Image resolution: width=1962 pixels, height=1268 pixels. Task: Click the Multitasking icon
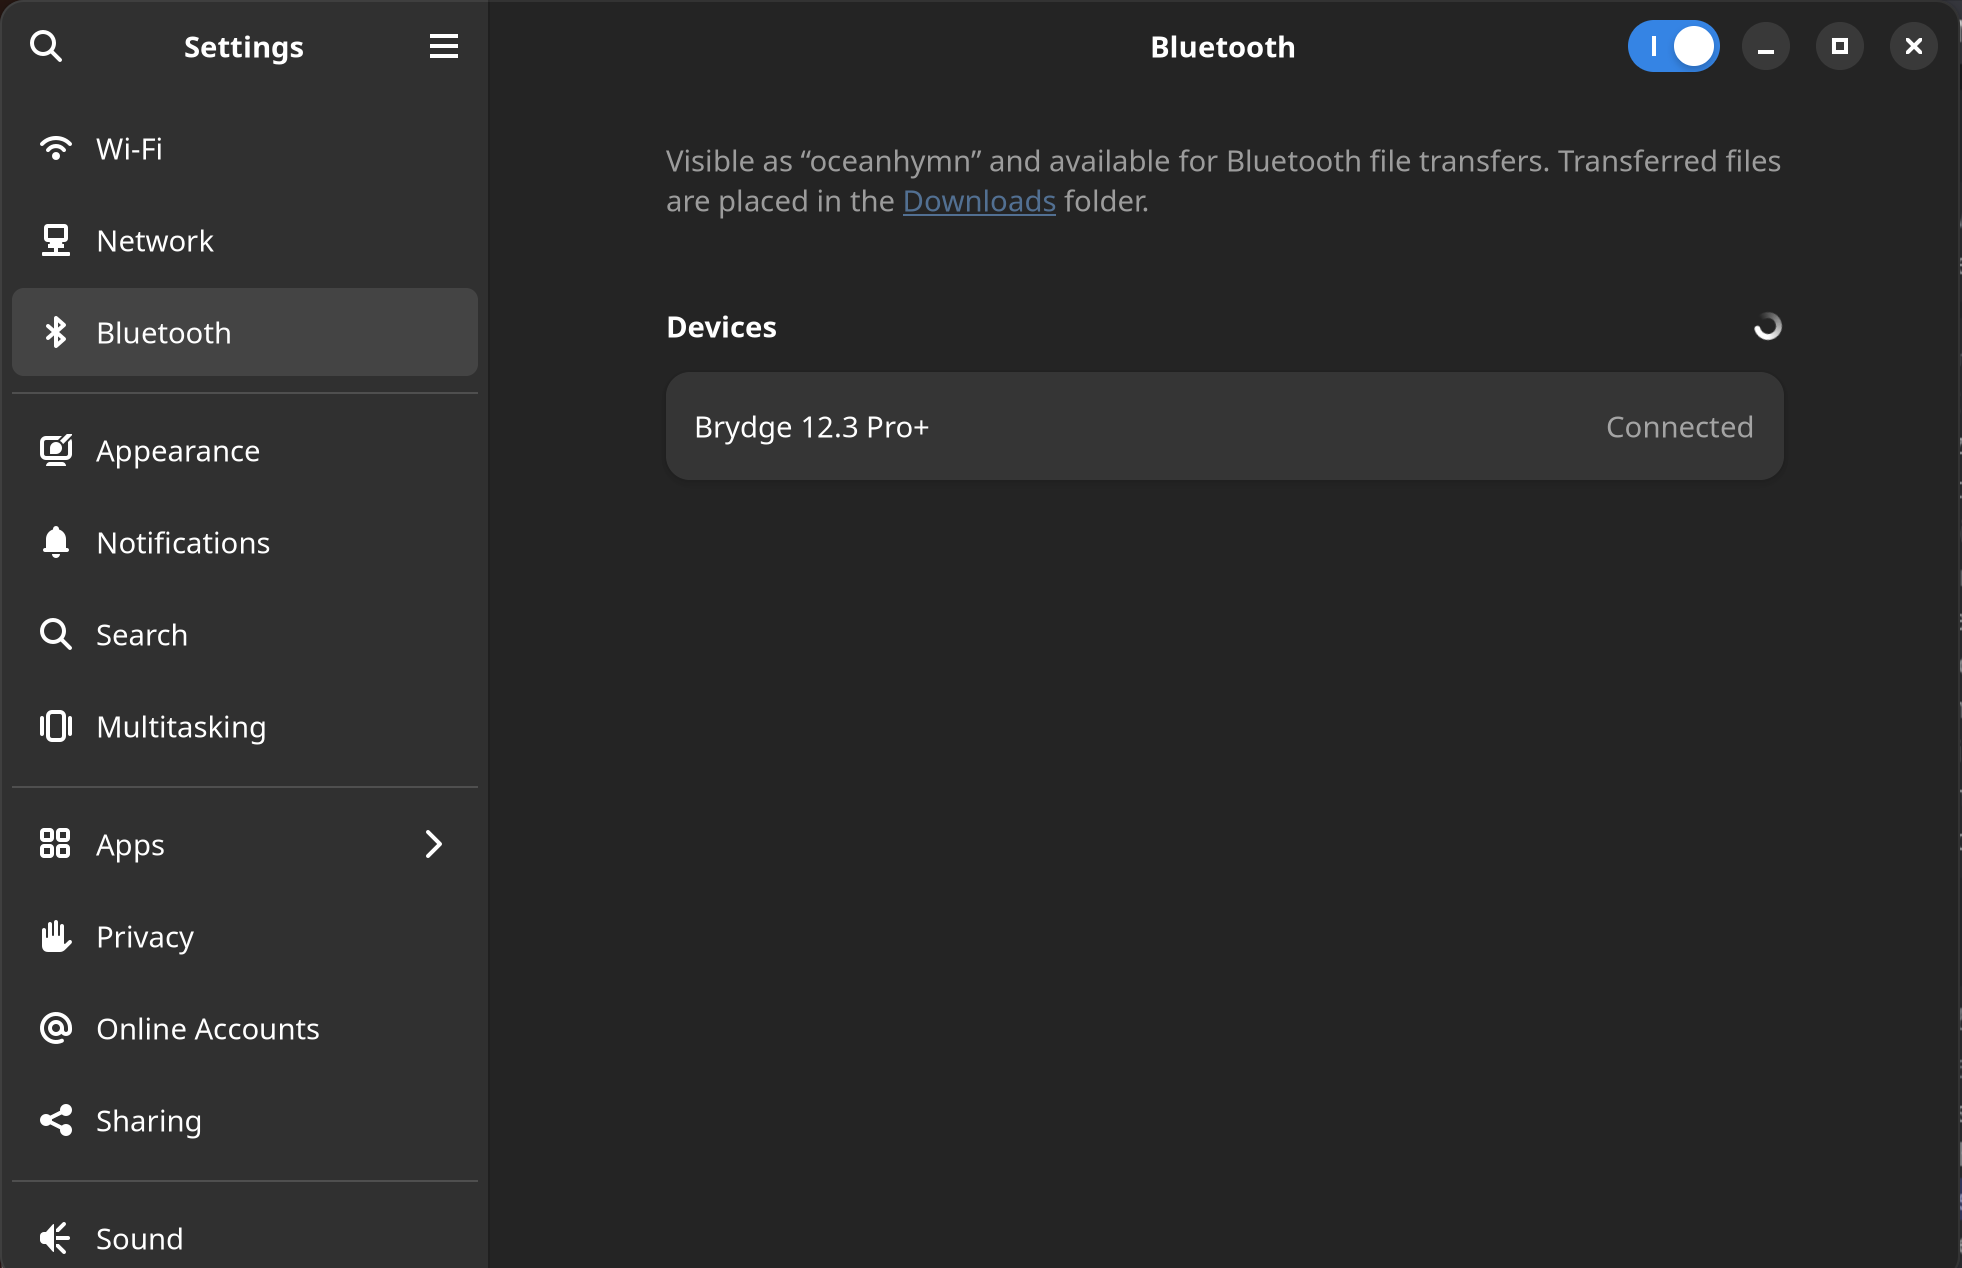pyautogui.click(x=56, y=727)
